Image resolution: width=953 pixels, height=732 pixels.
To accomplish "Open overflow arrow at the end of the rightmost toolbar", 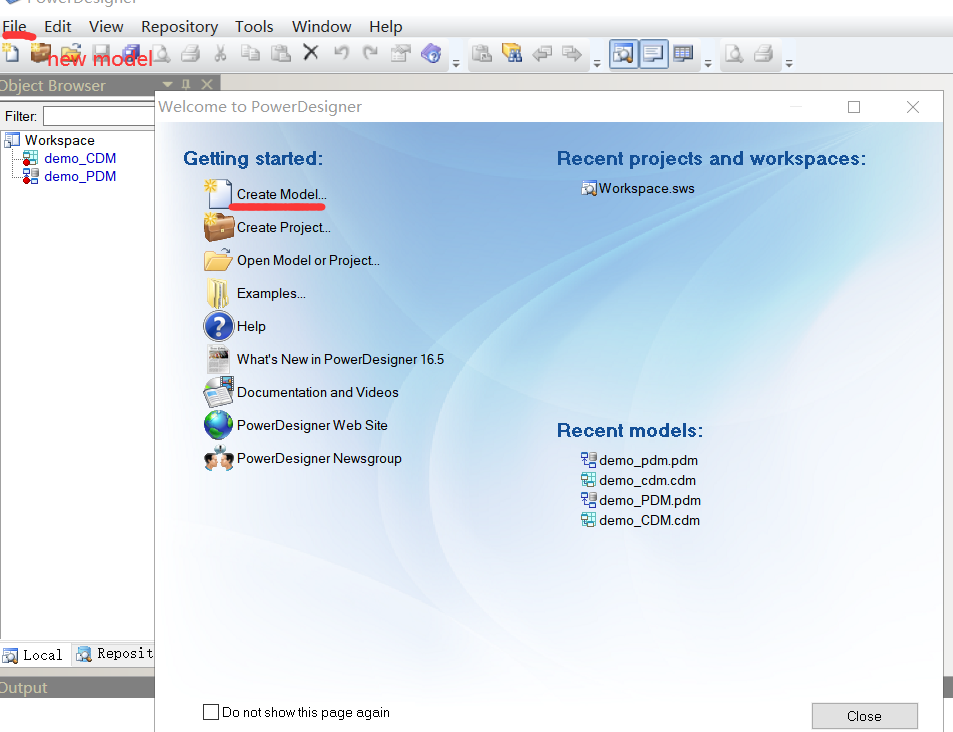I will [789, 63].
